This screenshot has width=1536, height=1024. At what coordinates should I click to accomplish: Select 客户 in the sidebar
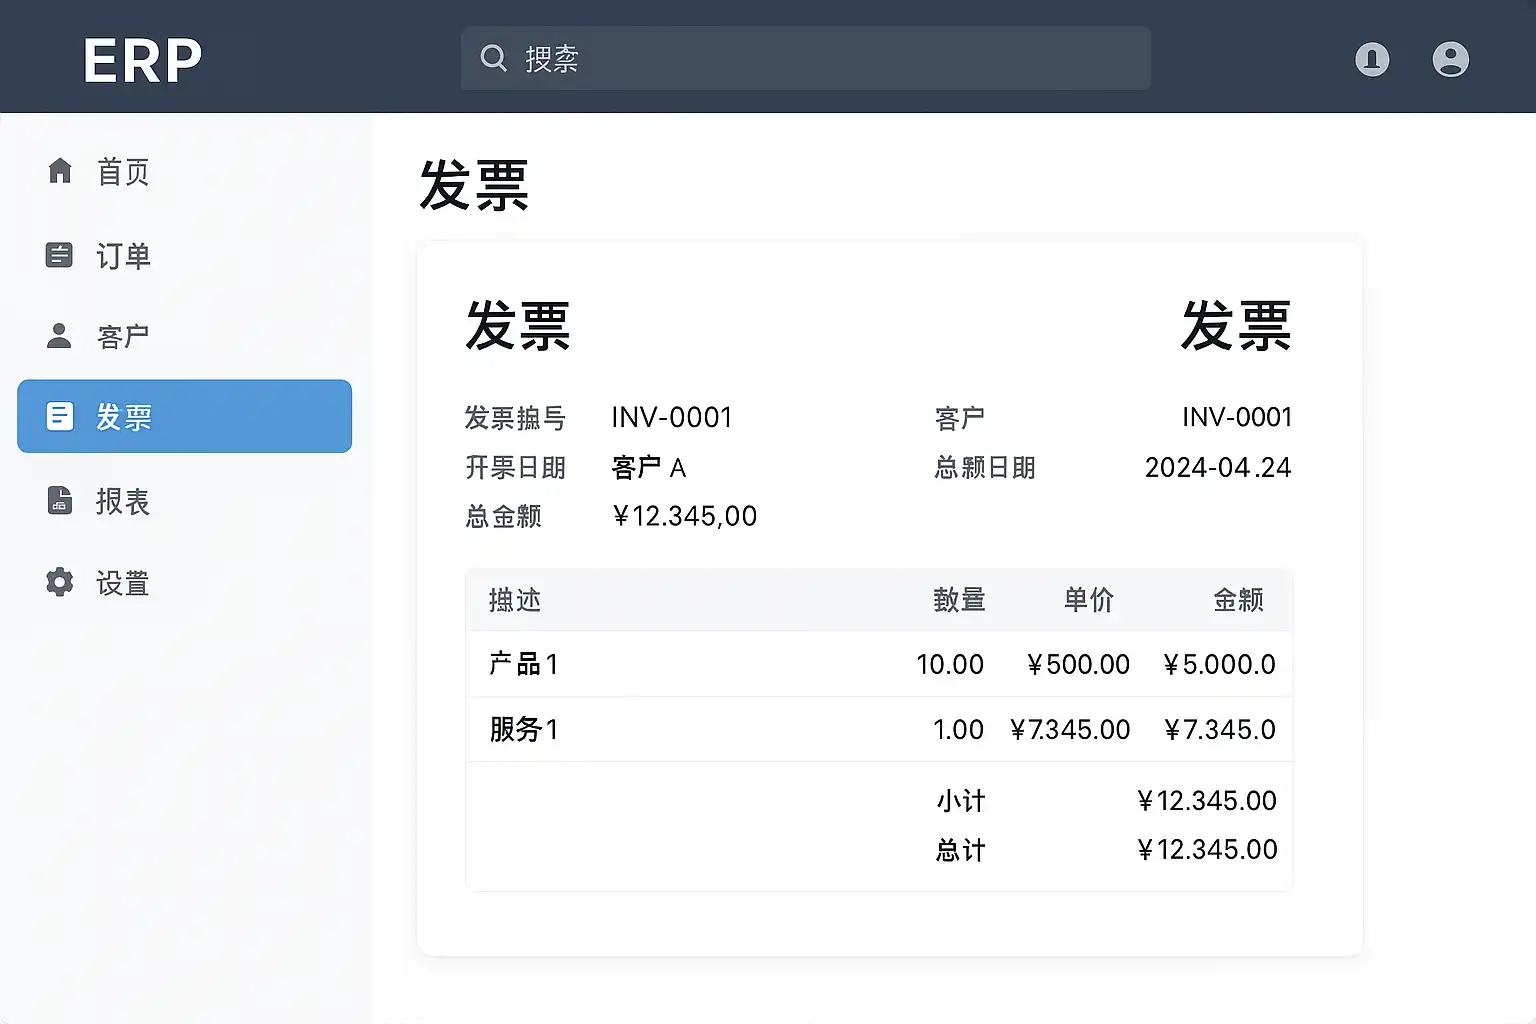coord(123,337)
